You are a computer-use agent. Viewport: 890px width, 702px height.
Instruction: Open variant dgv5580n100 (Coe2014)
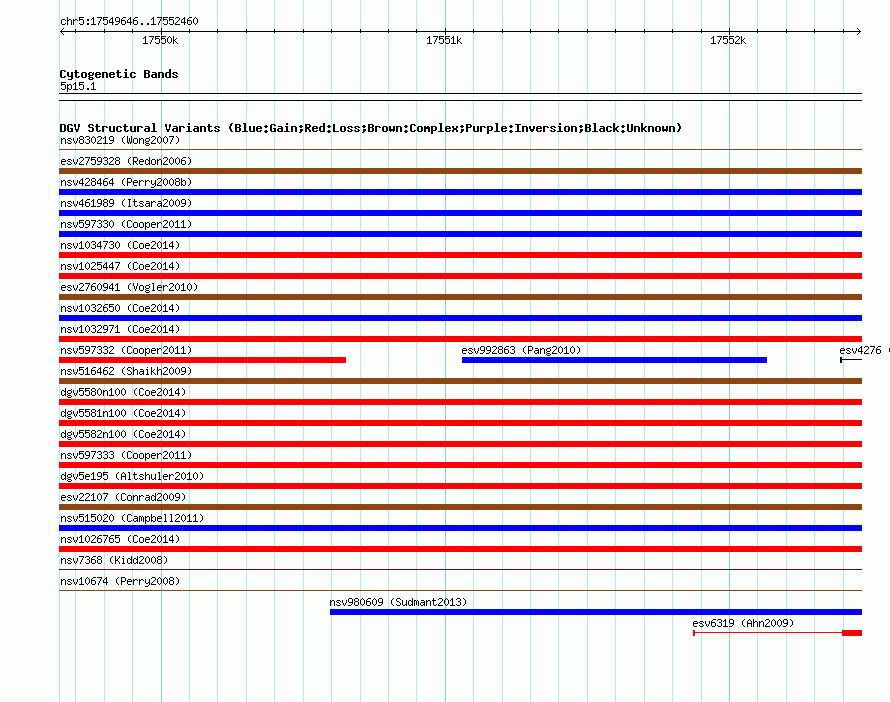123,392
